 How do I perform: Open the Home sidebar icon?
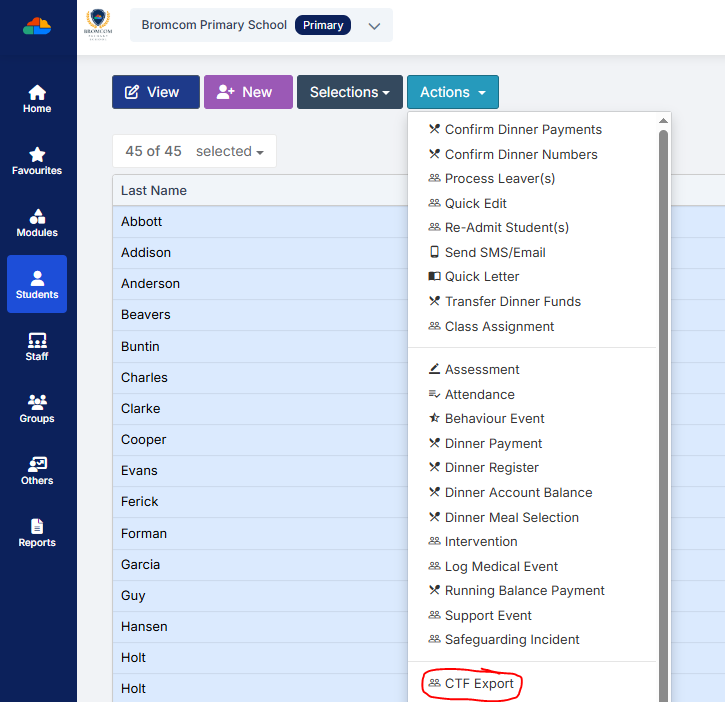pos(37,98)
